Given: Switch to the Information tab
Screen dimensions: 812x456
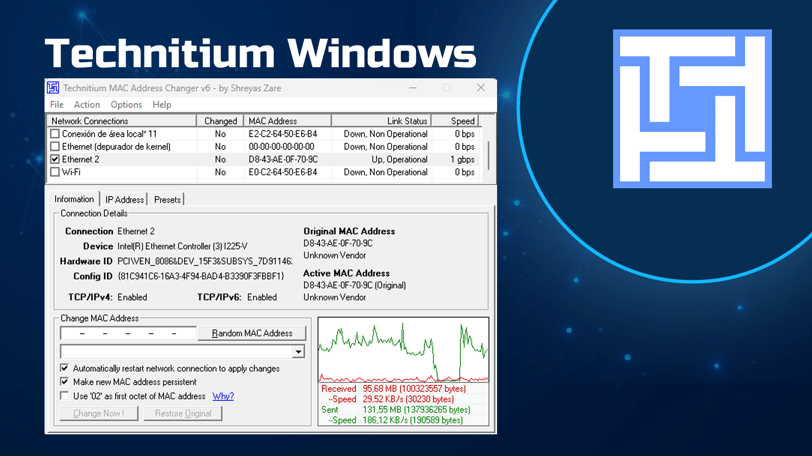Looking at the screenshot, I should pos(74,199).
